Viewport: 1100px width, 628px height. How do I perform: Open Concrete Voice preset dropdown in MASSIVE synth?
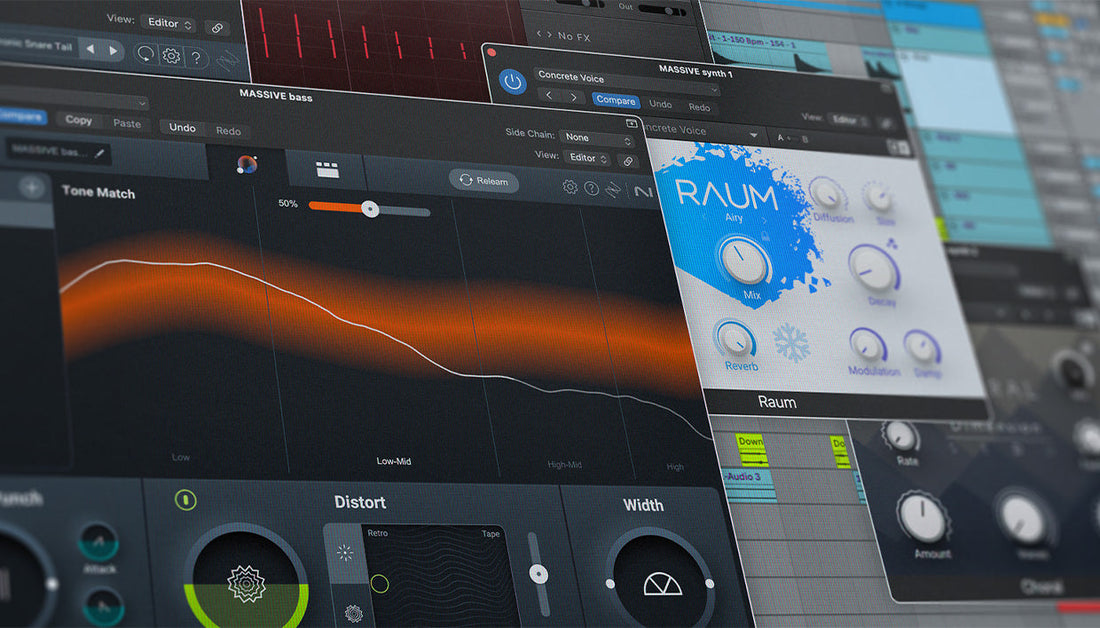pyautogui.click(x=627, y=81)
